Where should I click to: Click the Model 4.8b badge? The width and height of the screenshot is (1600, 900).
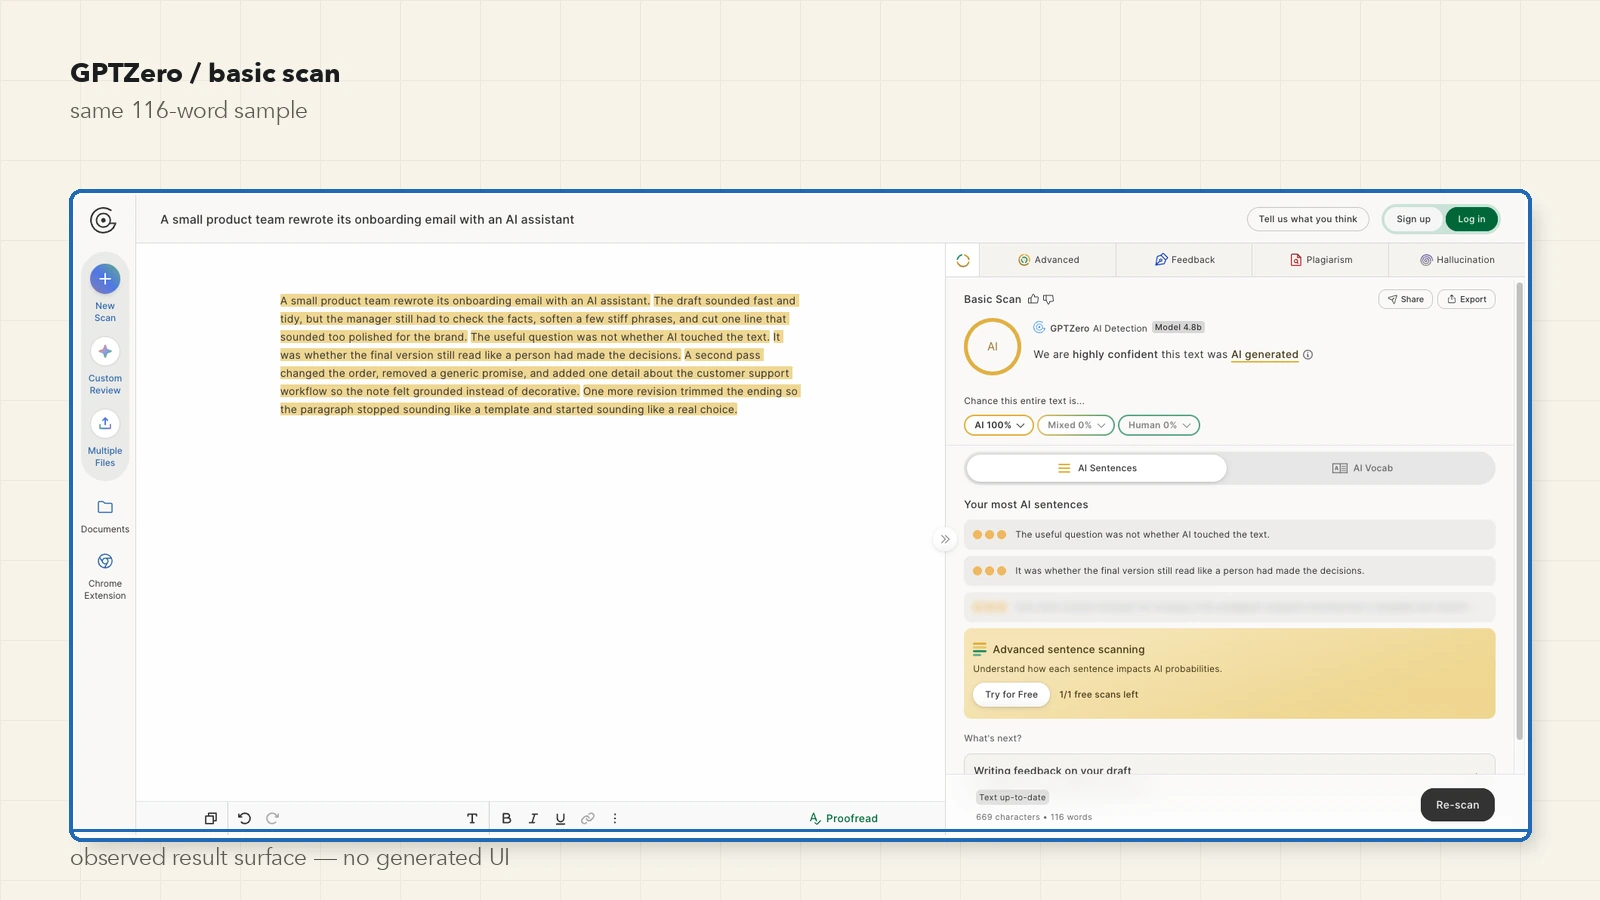[x=1178, y=327]
